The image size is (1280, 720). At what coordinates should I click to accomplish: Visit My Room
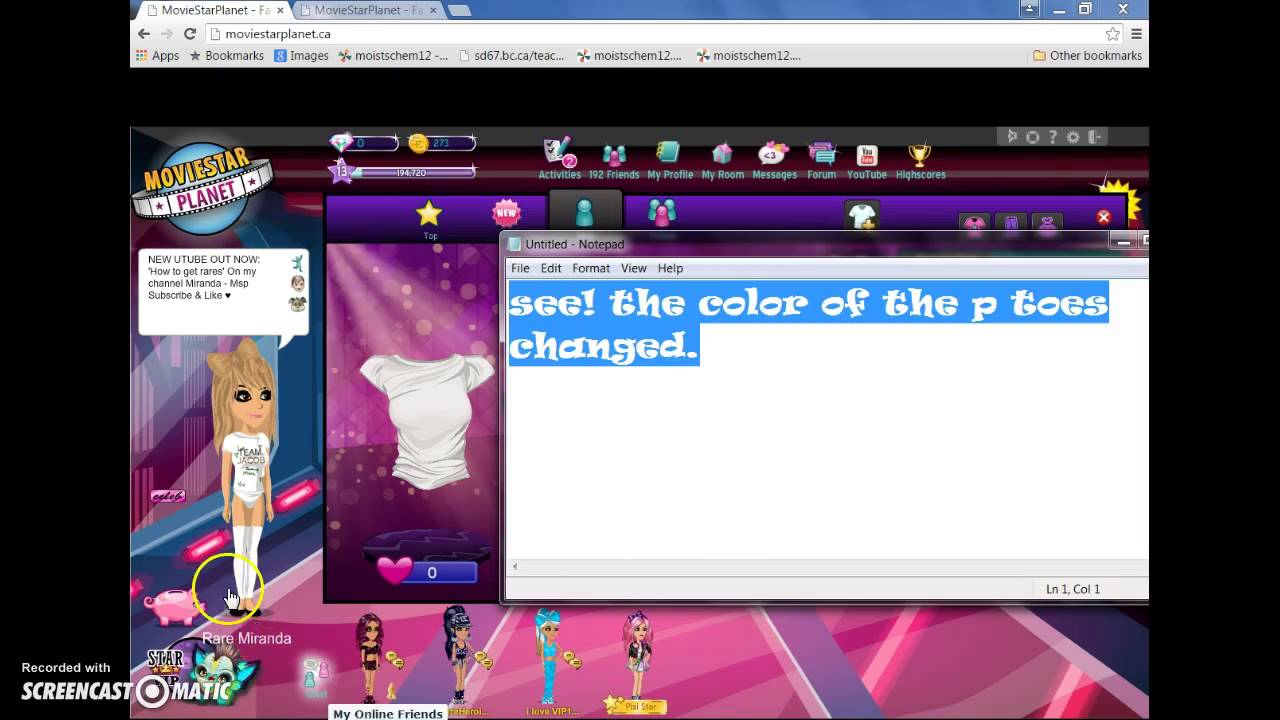pos(722,160)
